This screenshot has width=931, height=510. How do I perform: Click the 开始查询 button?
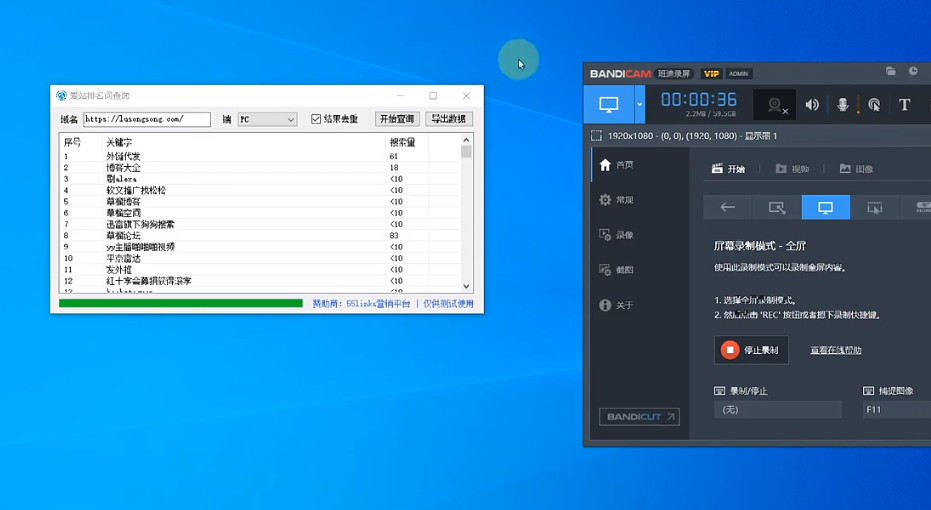[x=397, y=119]
